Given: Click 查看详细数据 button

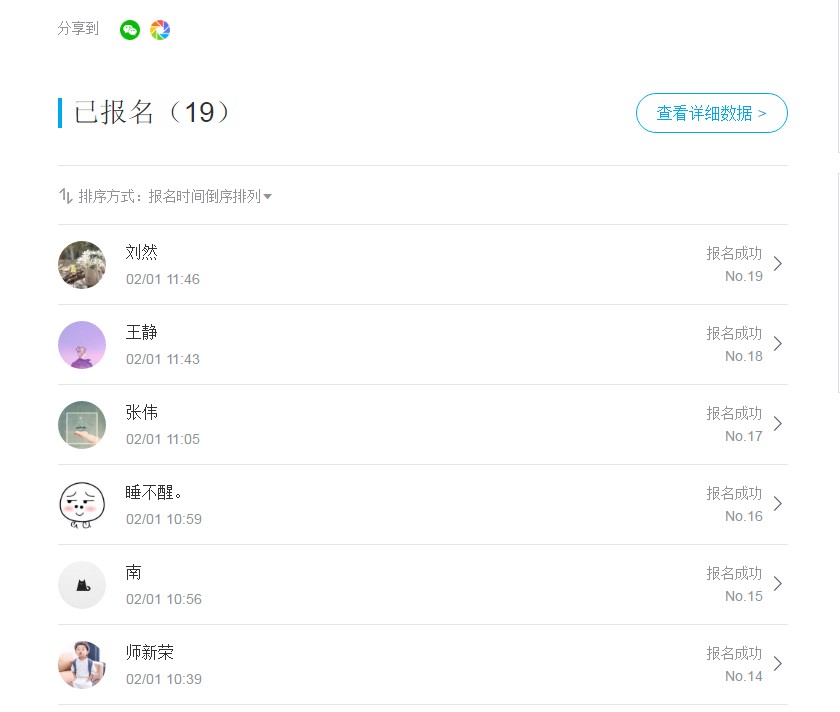Looking at the screenshot, I should (x=711, y=113).
